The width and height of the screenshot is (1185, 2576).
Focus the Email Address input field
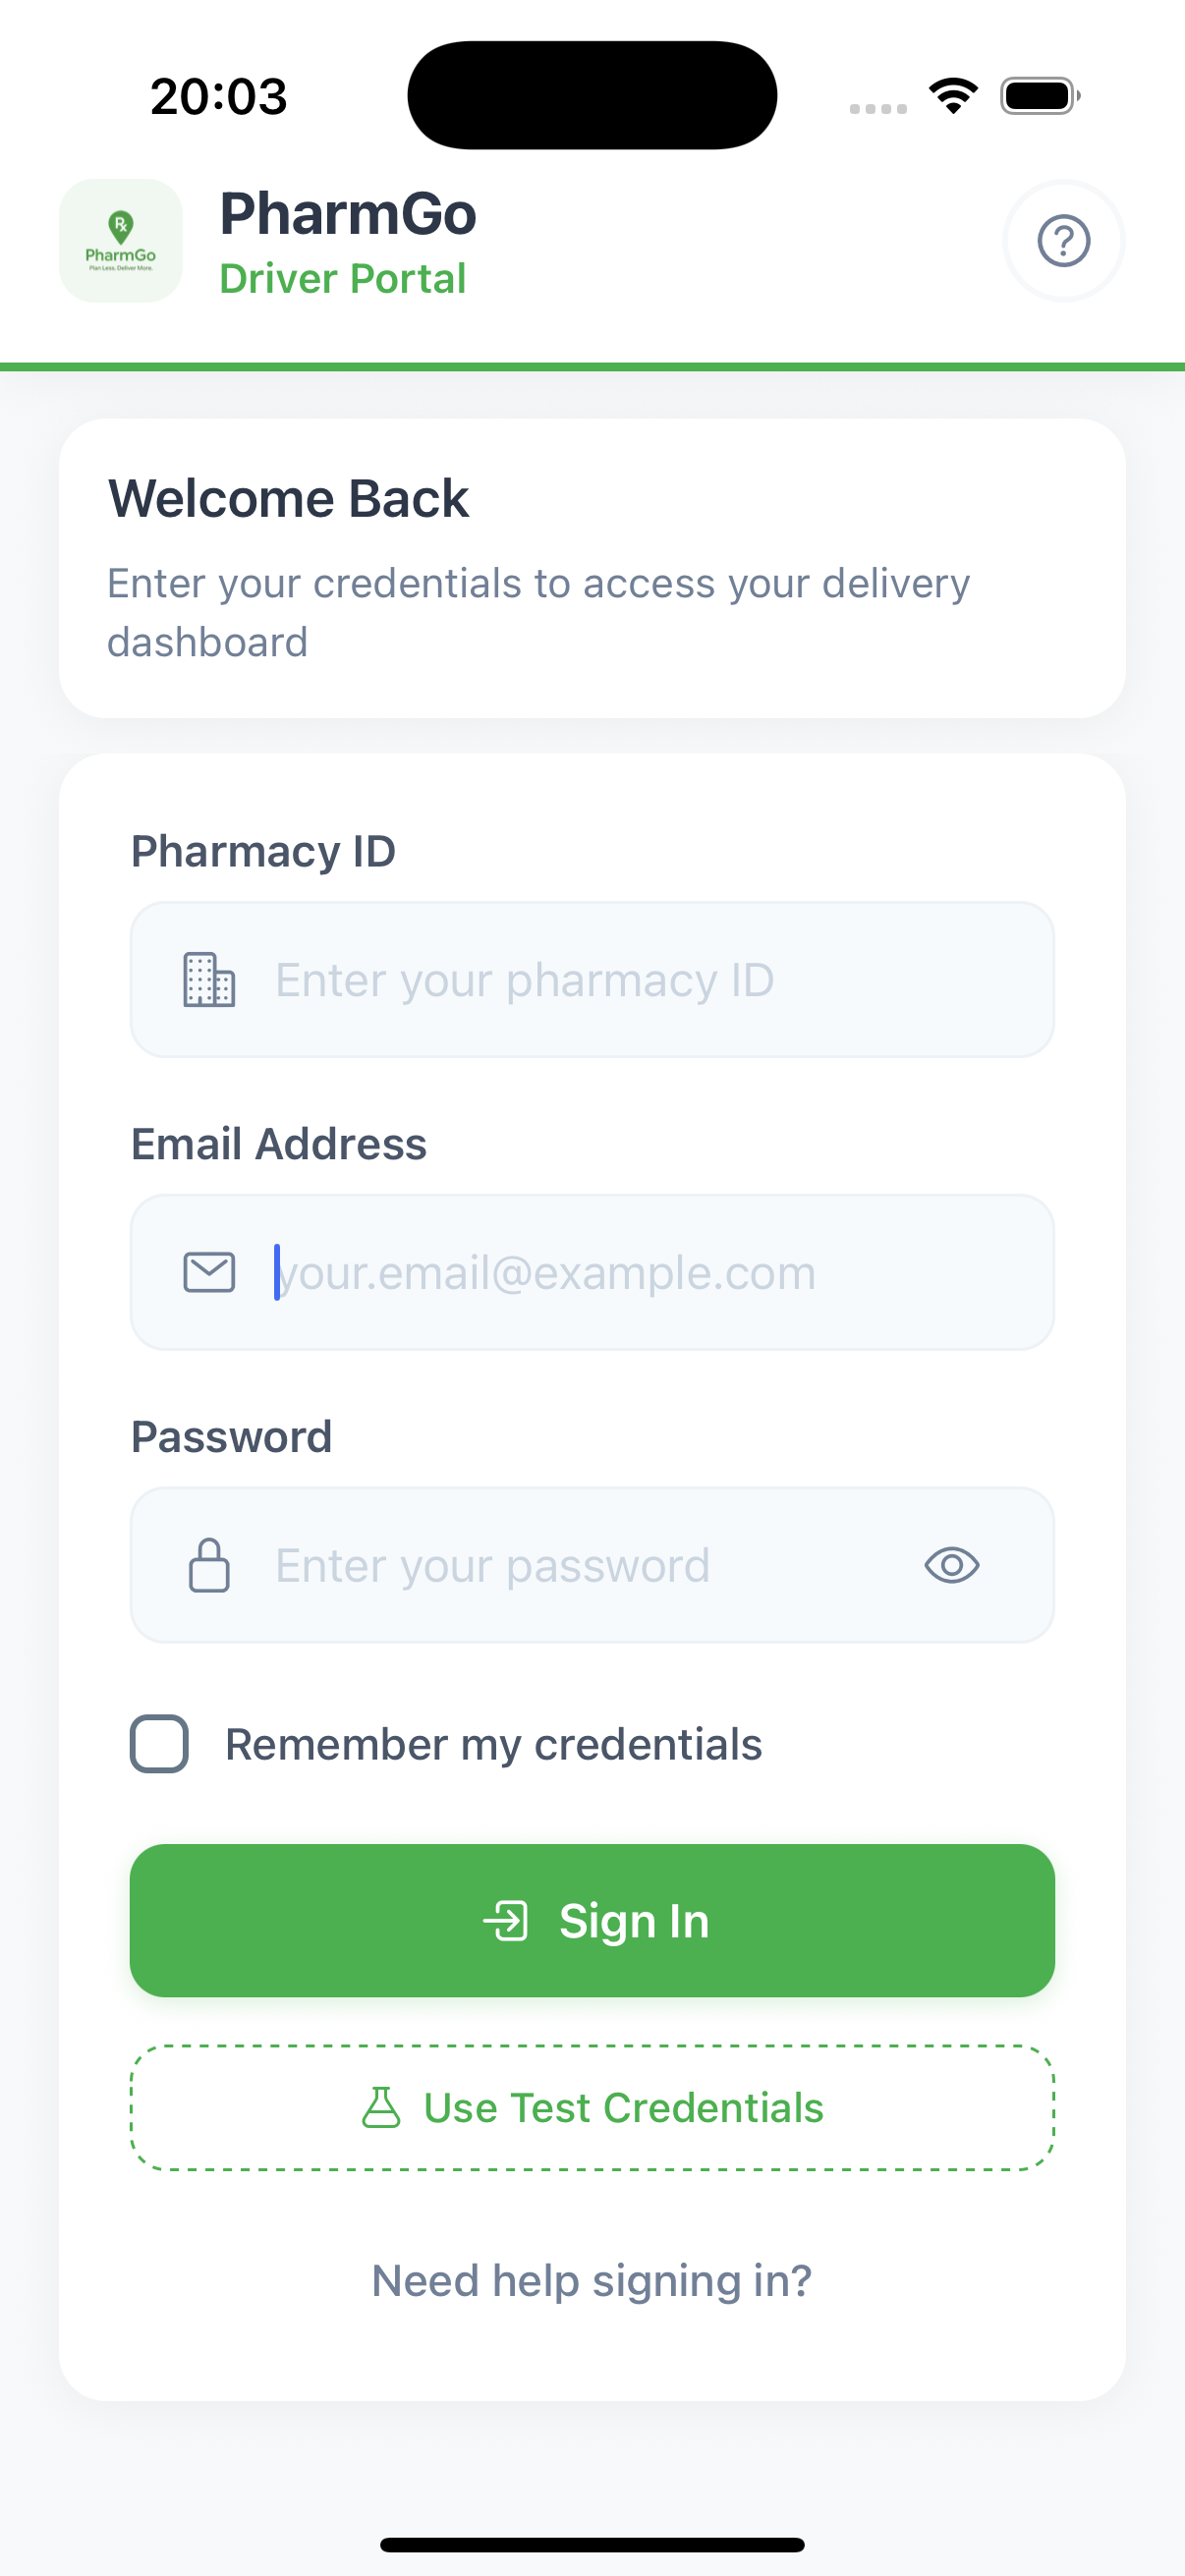[620, 1272]
